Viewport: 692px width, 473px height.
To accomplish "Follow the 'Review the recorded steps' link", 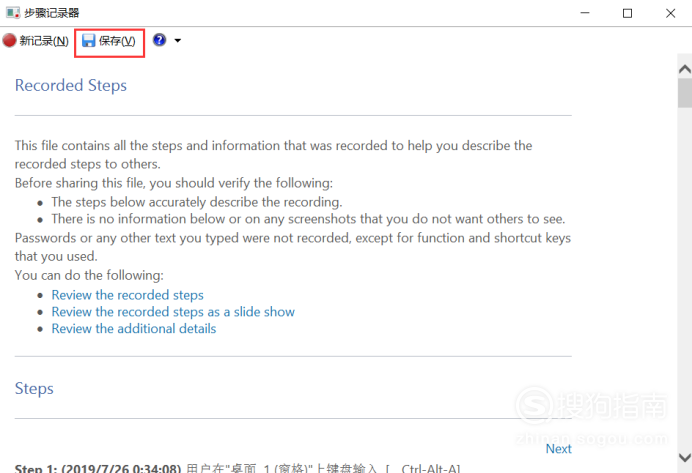I will click(128, 295).
